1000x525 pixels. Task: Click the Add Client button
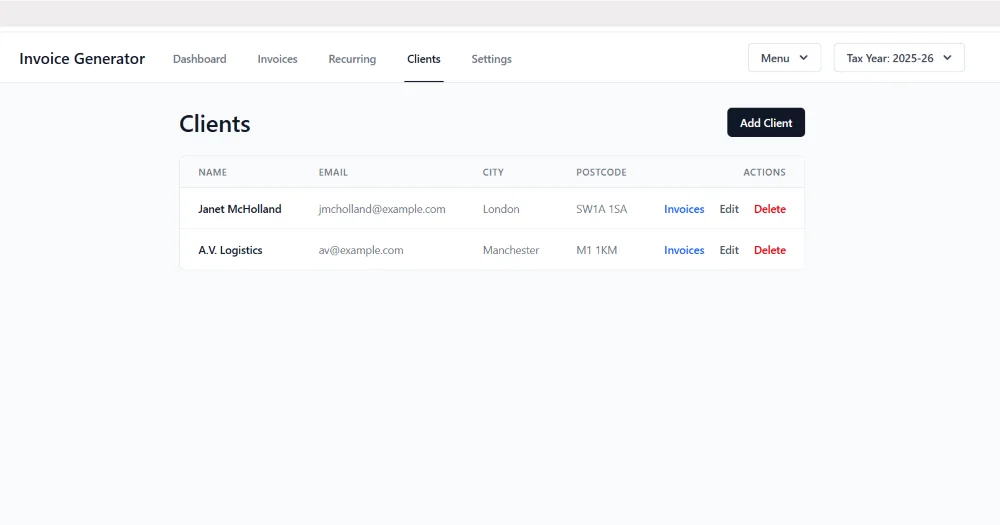pyautogui.click(x=766, y=122)
